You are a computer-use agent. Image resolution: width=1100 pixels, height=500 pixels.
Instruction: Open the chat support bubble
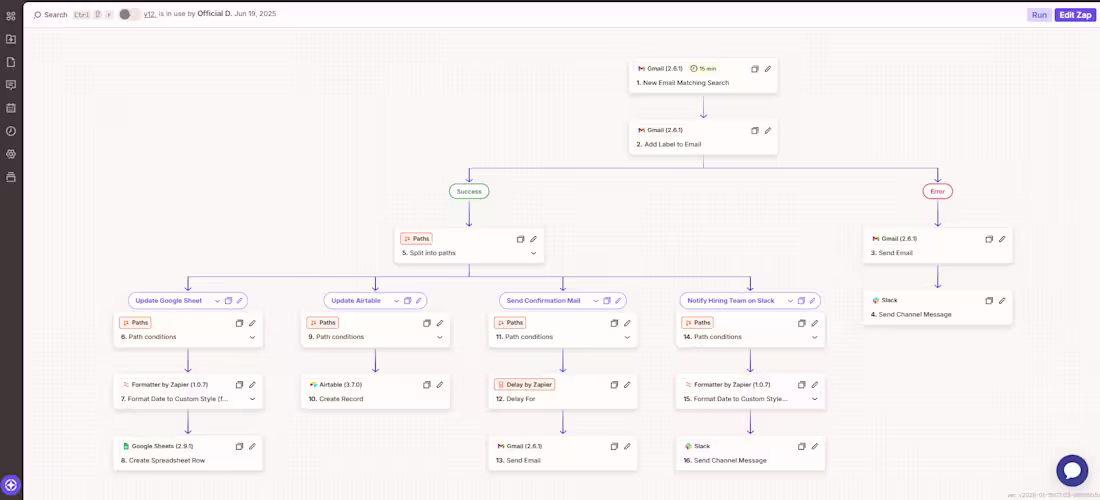coord(1072,471)
